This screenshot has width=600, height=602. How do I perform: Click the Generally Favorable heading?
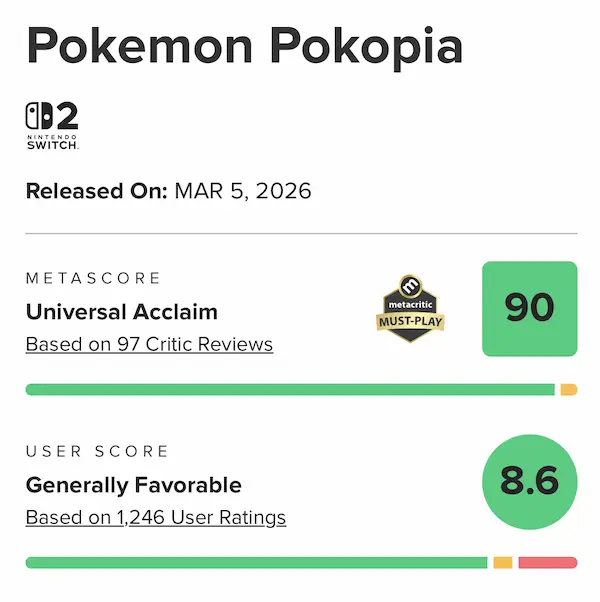(134, 486)
